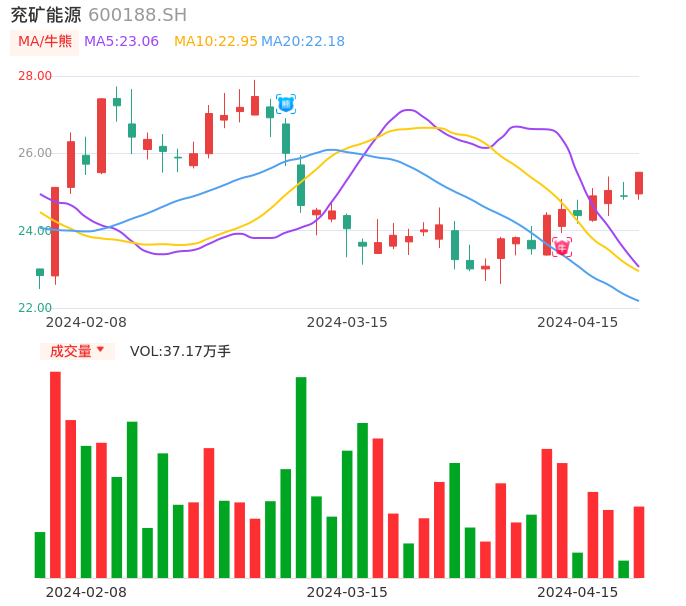Toggle the MA/牛熊 indicator button
The height and width of the screenshot is (606, 686).
pyautogui.click(x=44, y=42)
